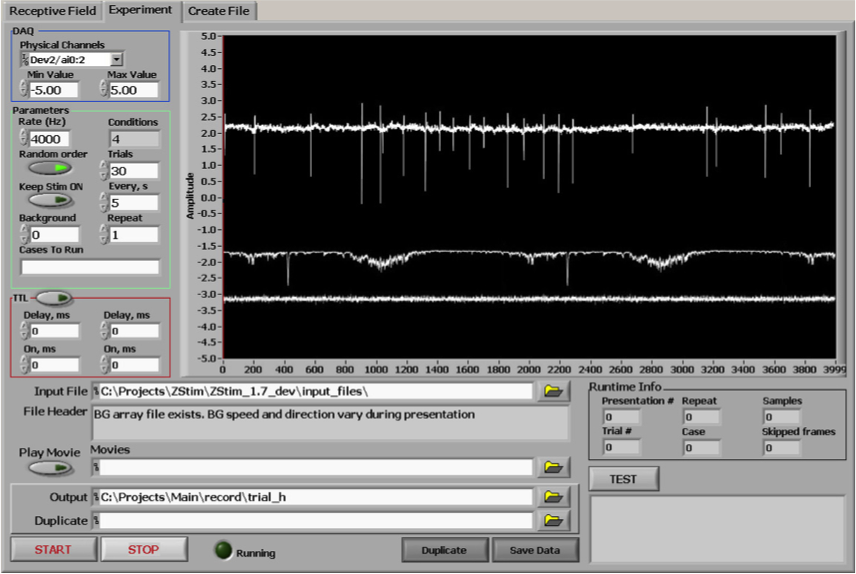This screenshot has height=574, width=856.
Task: Enable the TTL toggle switch
Action: 56,298
